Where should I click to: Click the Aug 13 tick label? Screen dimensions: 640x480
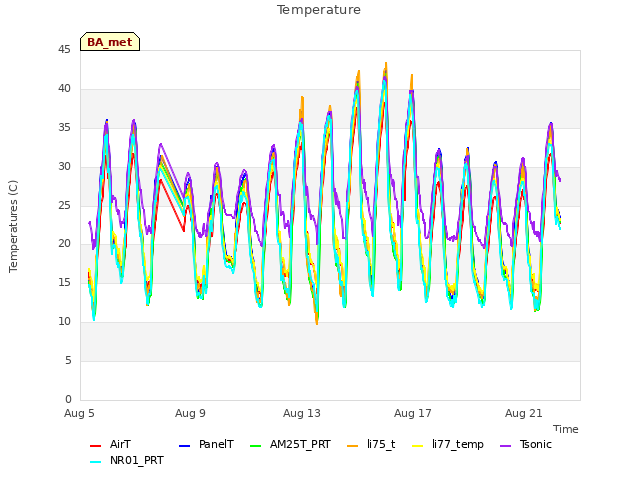302,413
